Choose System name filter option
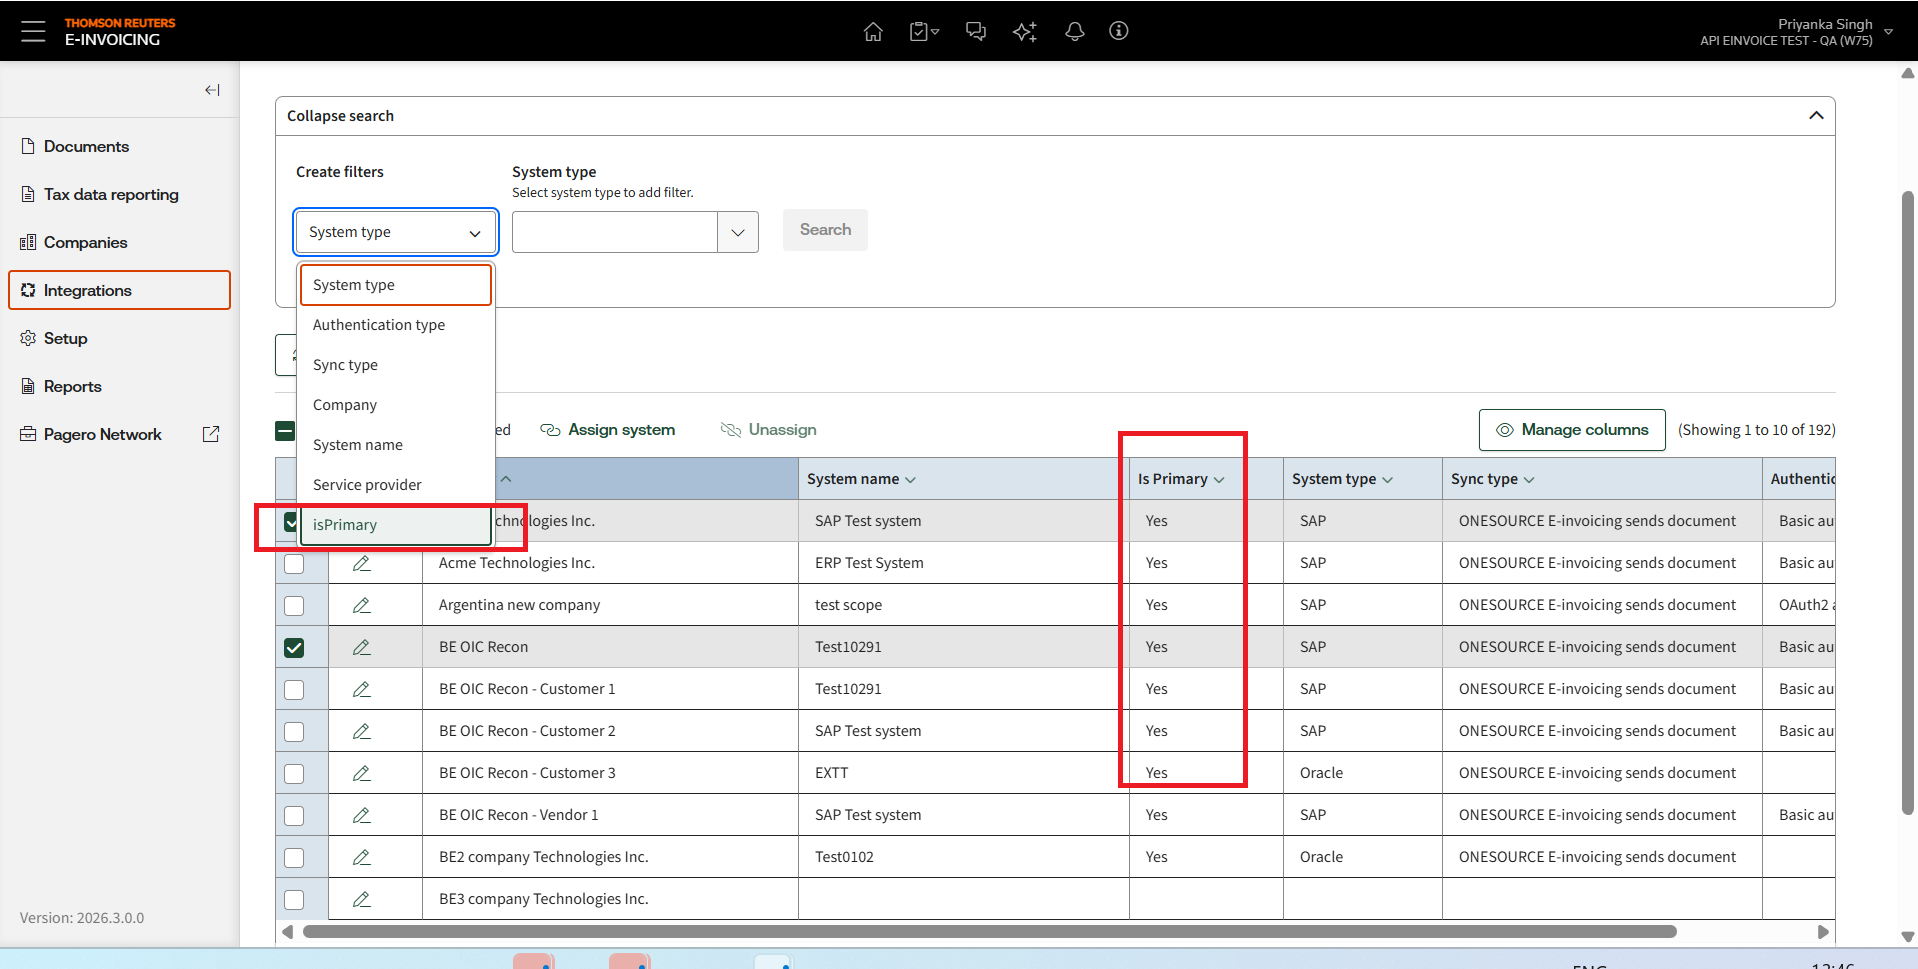Screen dimensions: 1918x969 tap(396, 445)
